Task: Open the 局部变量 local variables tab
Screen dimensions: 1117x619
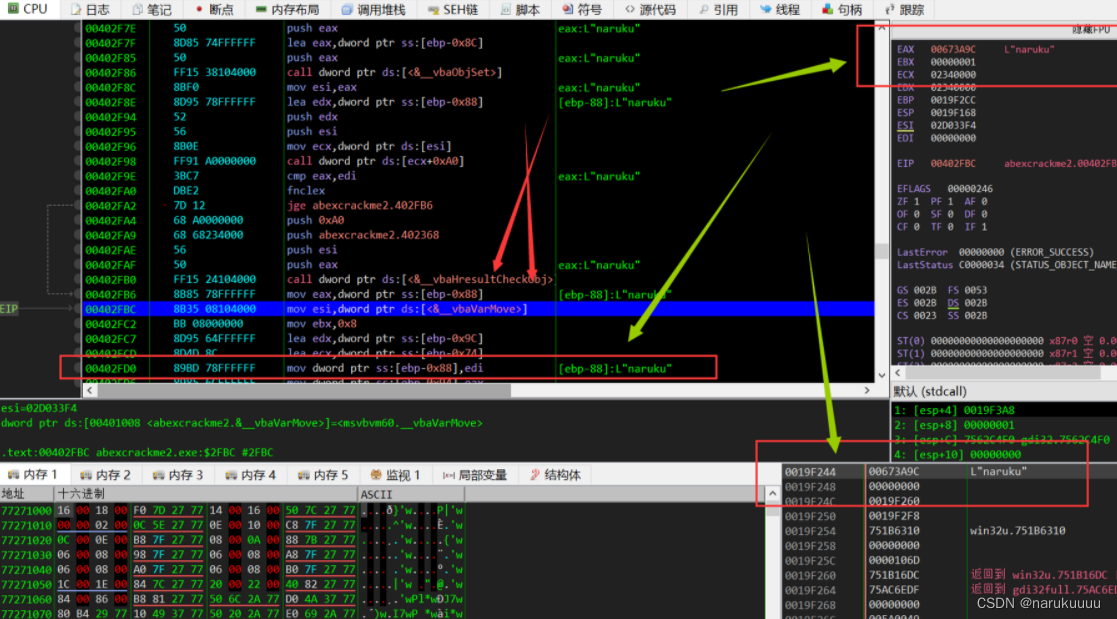Action: (x=475, y=474)
